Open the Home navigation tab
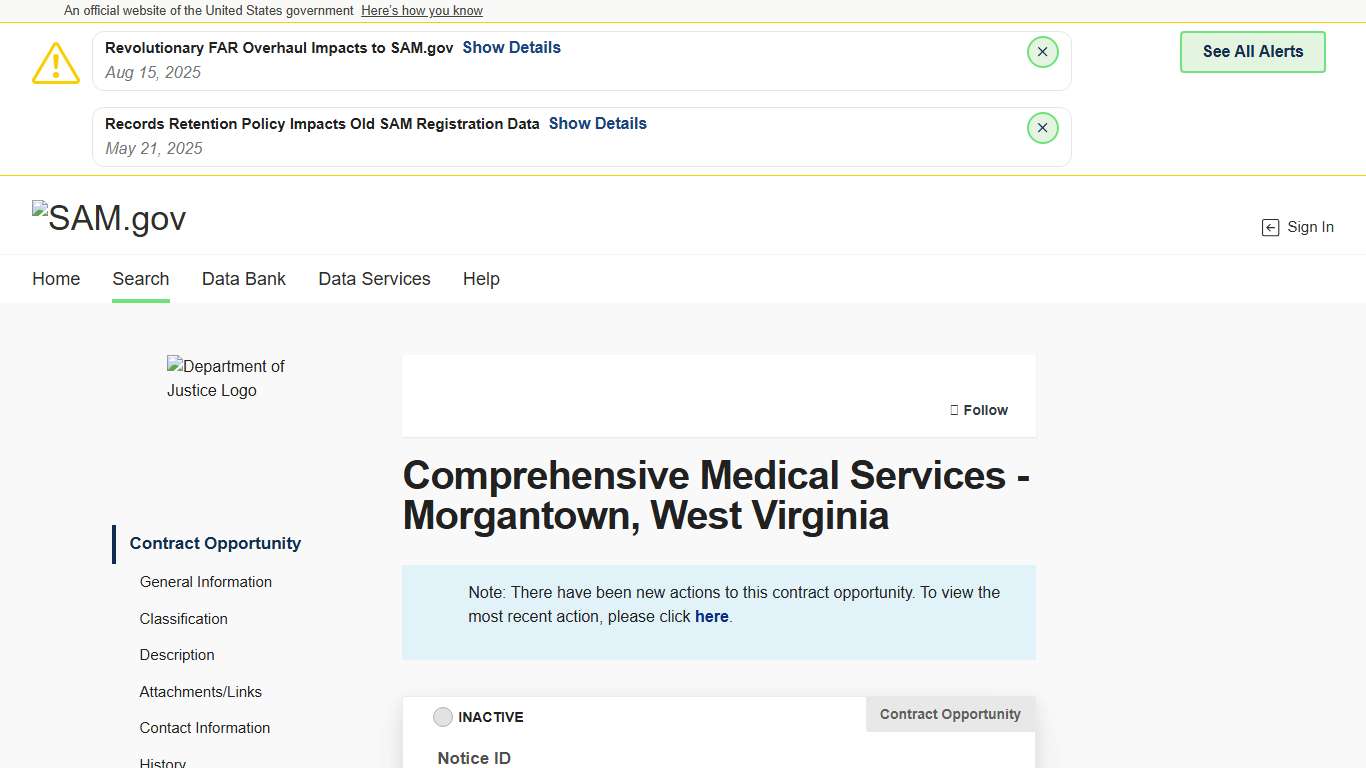1366x768 pixels. tap(56, 279)
